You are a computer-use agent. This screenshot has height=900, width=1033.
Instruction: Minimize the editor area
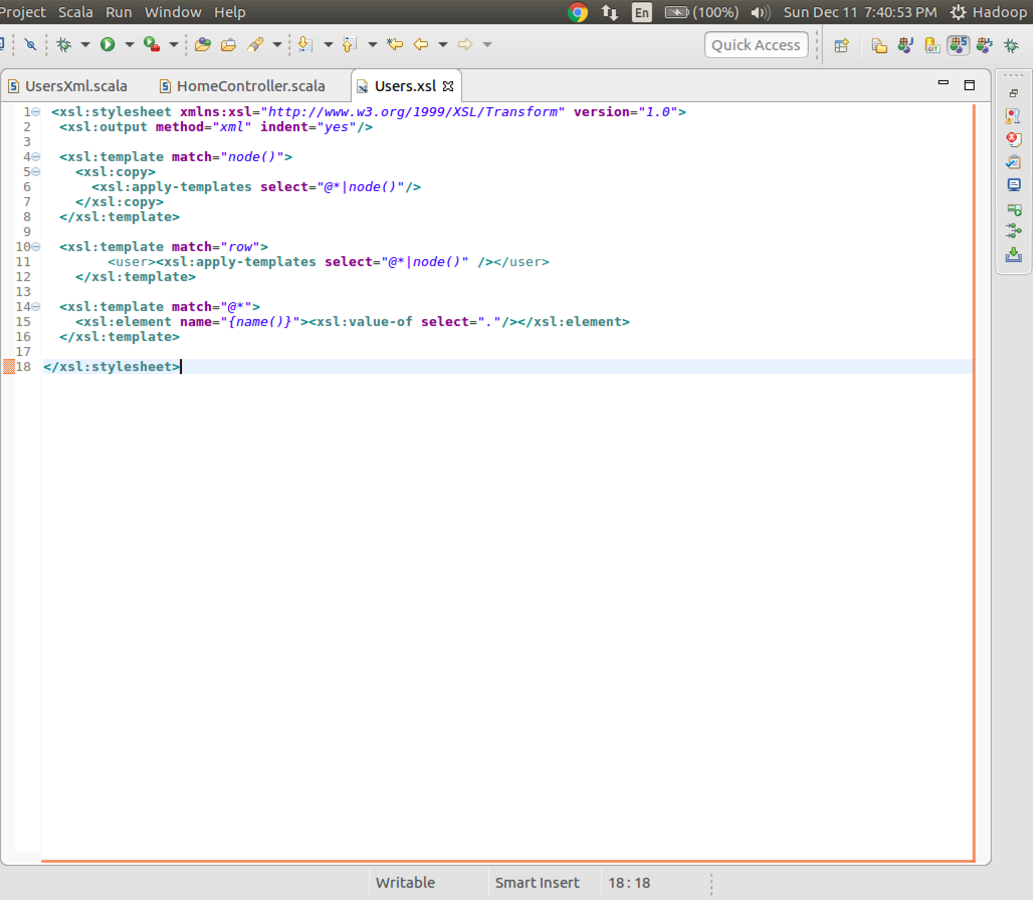click(943, 84)
